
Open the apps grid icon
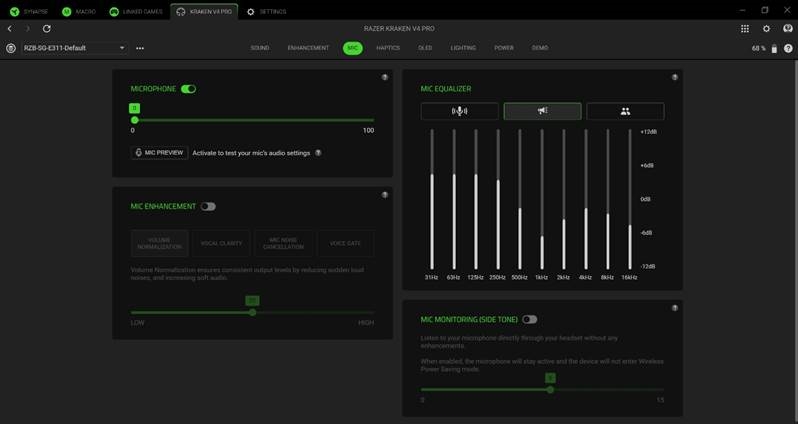745,29
